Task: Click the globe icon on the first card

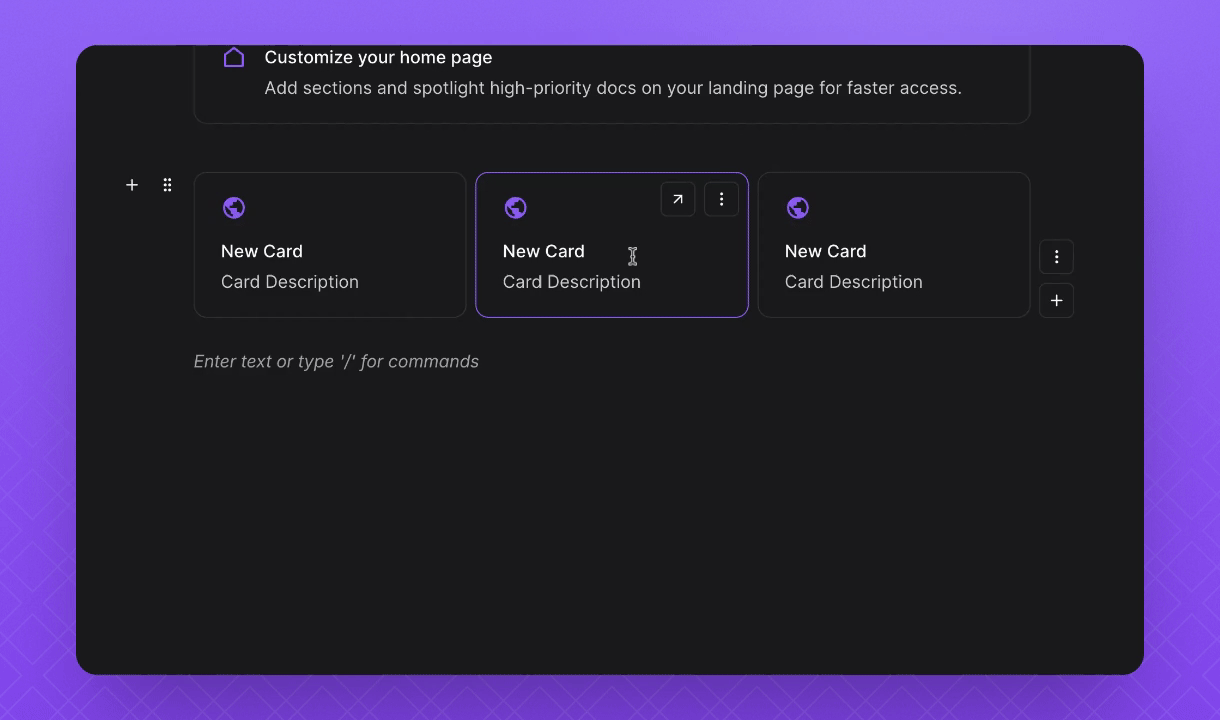Action: (234, 208)
